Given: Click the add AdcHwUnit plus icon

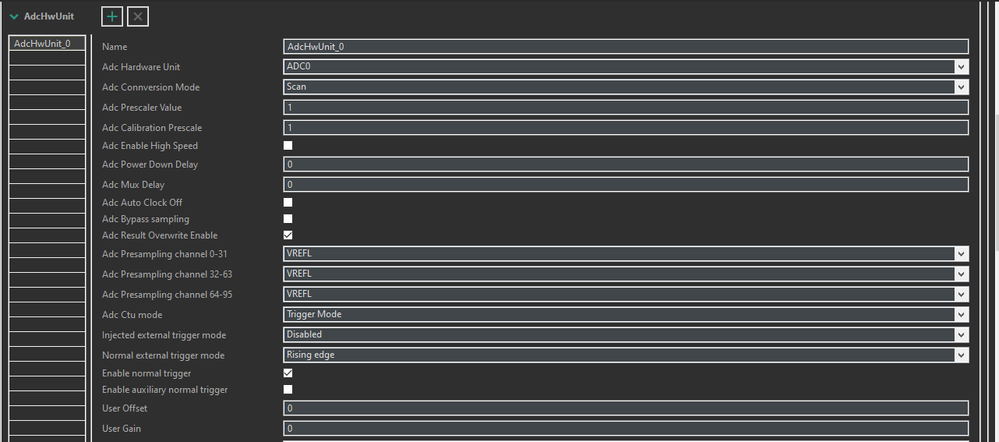Looking at the screenshot, I should [x=112, y=16].
